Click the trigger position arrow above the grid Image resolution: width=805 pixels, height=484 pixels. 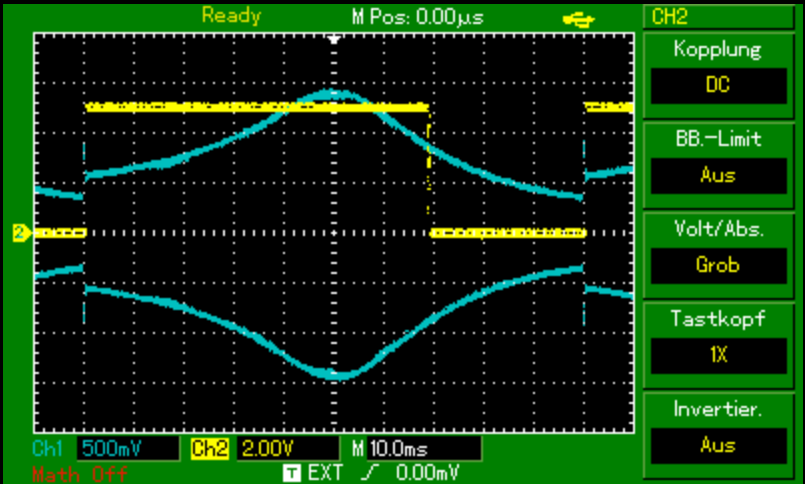tap(336, 38)
